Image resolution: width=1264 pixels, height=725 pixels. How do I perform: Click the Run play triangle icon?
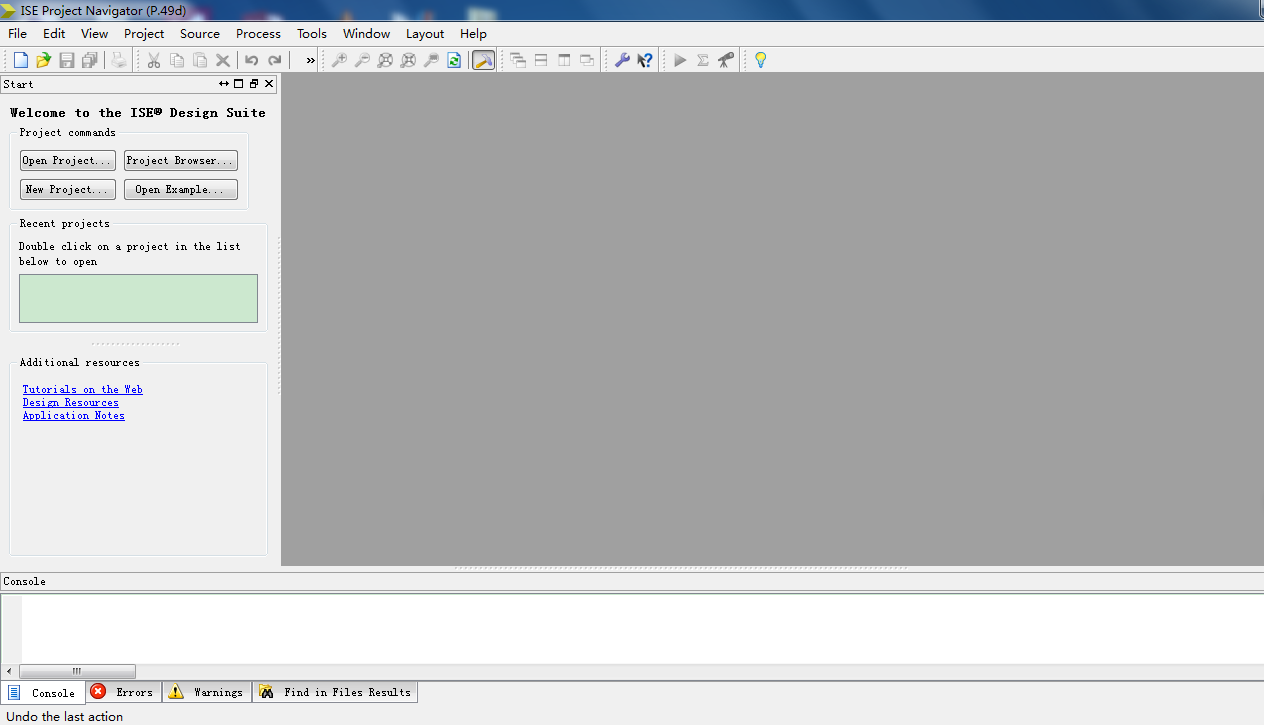[680, 60]
